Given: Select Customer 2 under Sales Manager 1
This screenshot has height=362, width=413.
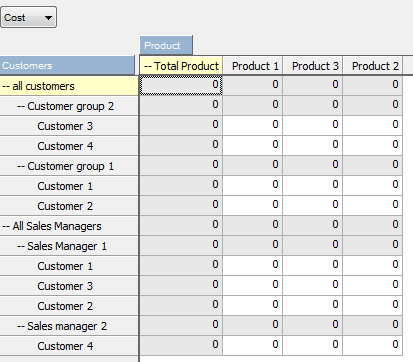Looking at the screenshot, I should [65, 306].
